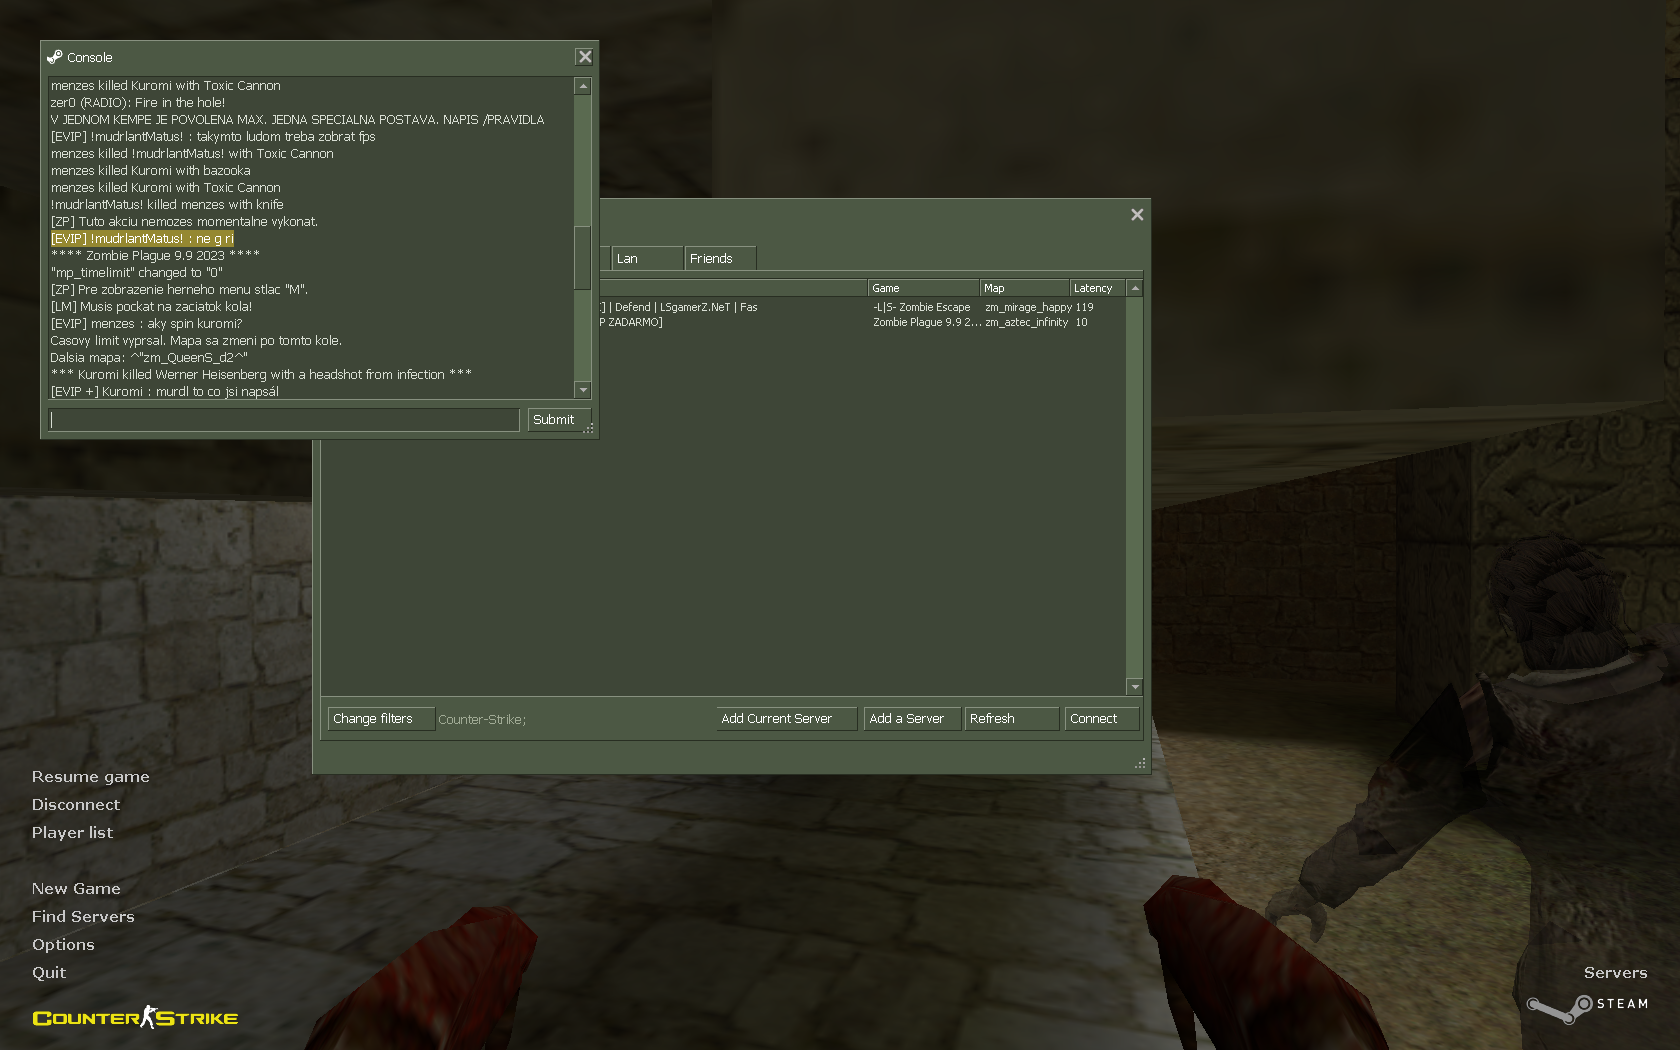This screenshot has width=1680, height=1050.
Task: Close the Console window
Action: point(585,57)
